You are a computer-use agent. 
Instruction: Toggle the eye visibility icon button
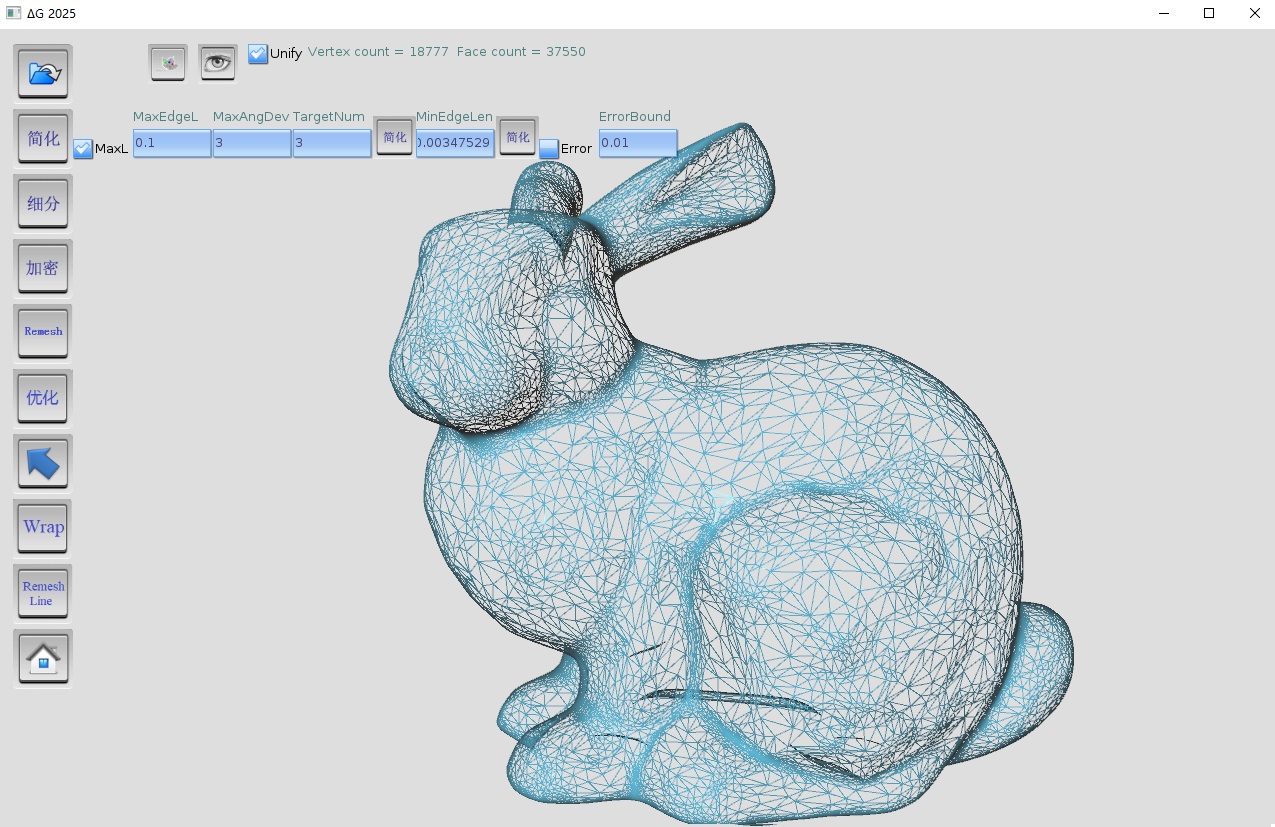point(217,62)
